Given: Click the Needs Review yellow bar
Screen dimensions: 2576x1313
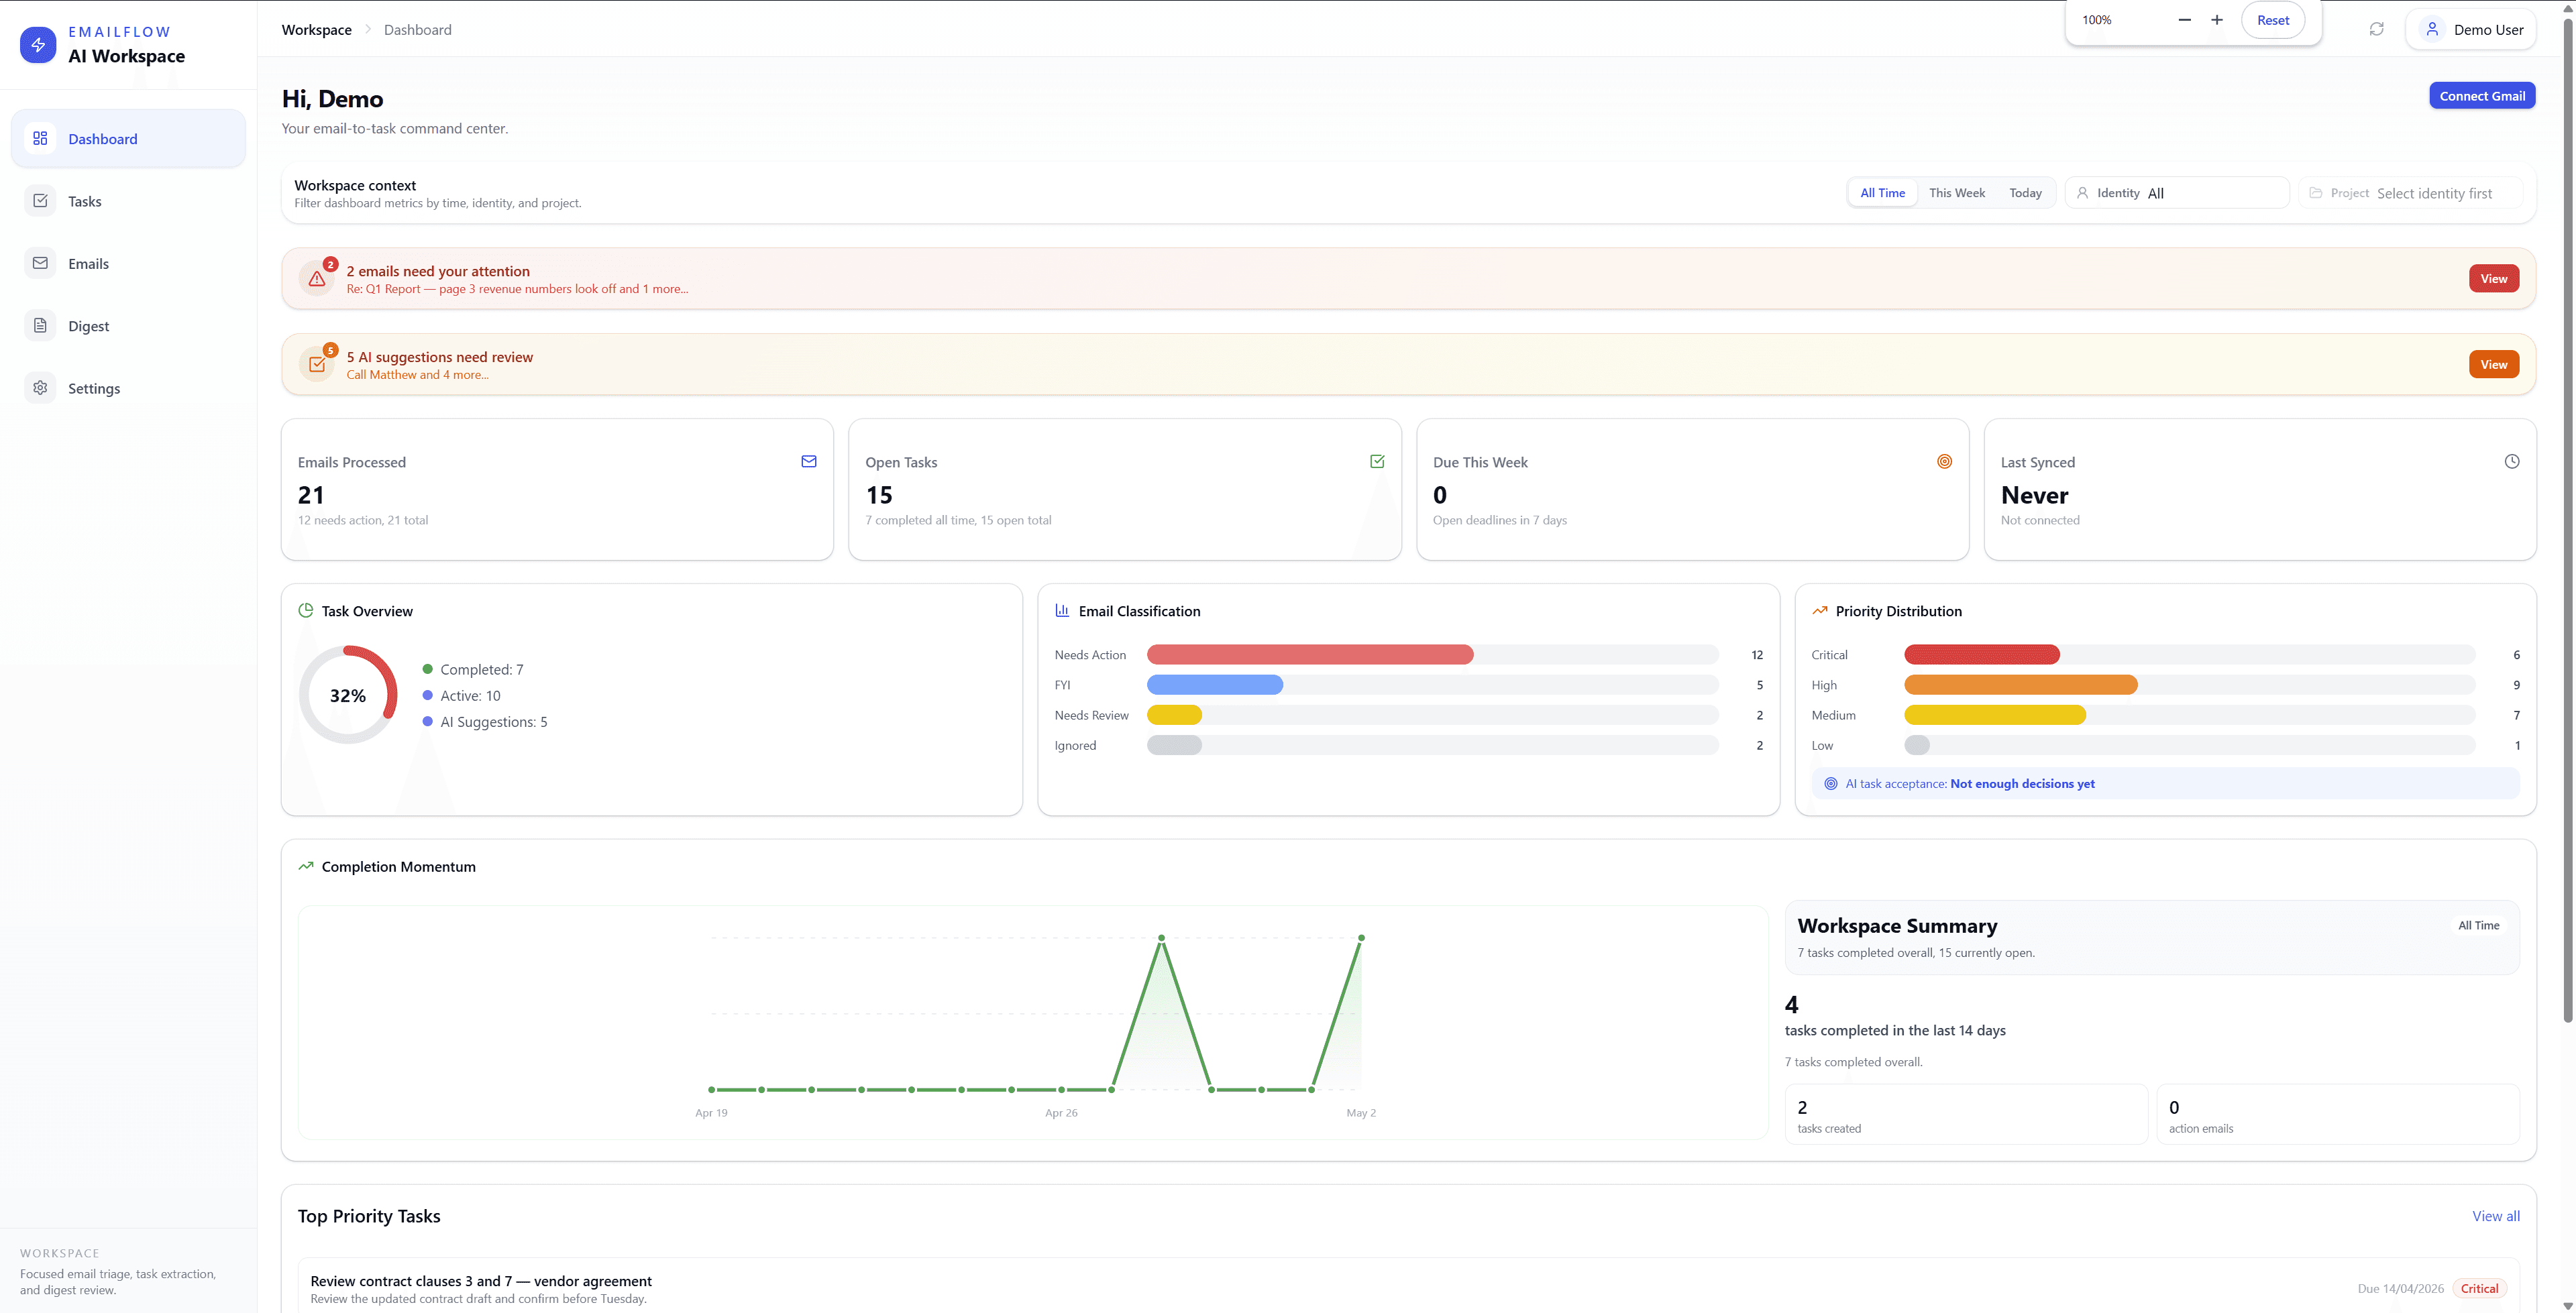Looking at the screenshot, I should tap(1174, 715).
